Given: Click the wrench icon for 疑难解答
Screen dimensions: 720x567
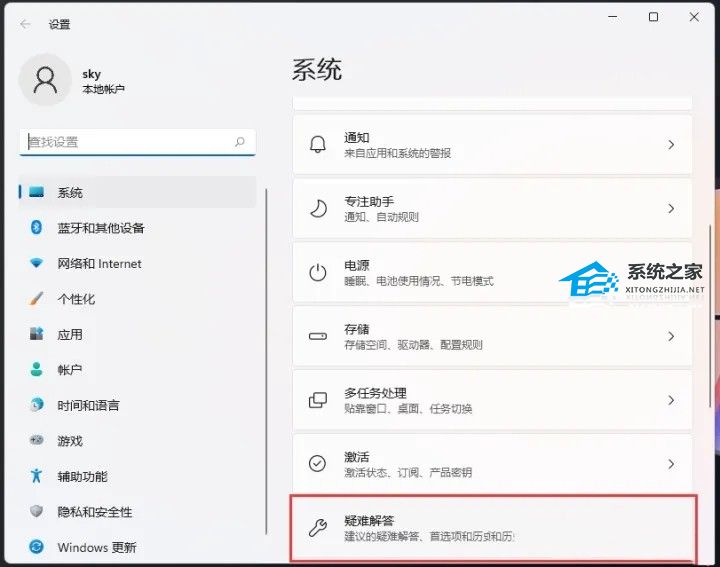Looking at the screenshot, I should coord(318,528).
